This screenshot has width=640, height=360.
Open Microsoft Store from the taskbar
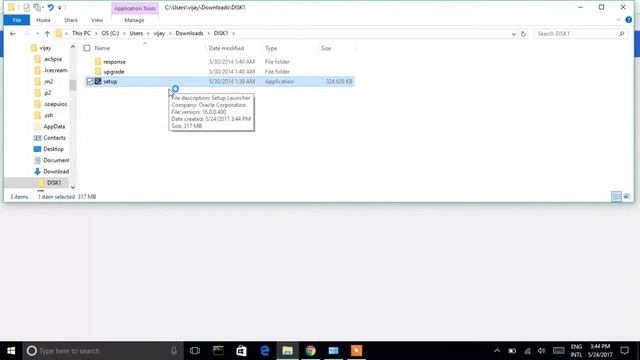click(241, 351)
